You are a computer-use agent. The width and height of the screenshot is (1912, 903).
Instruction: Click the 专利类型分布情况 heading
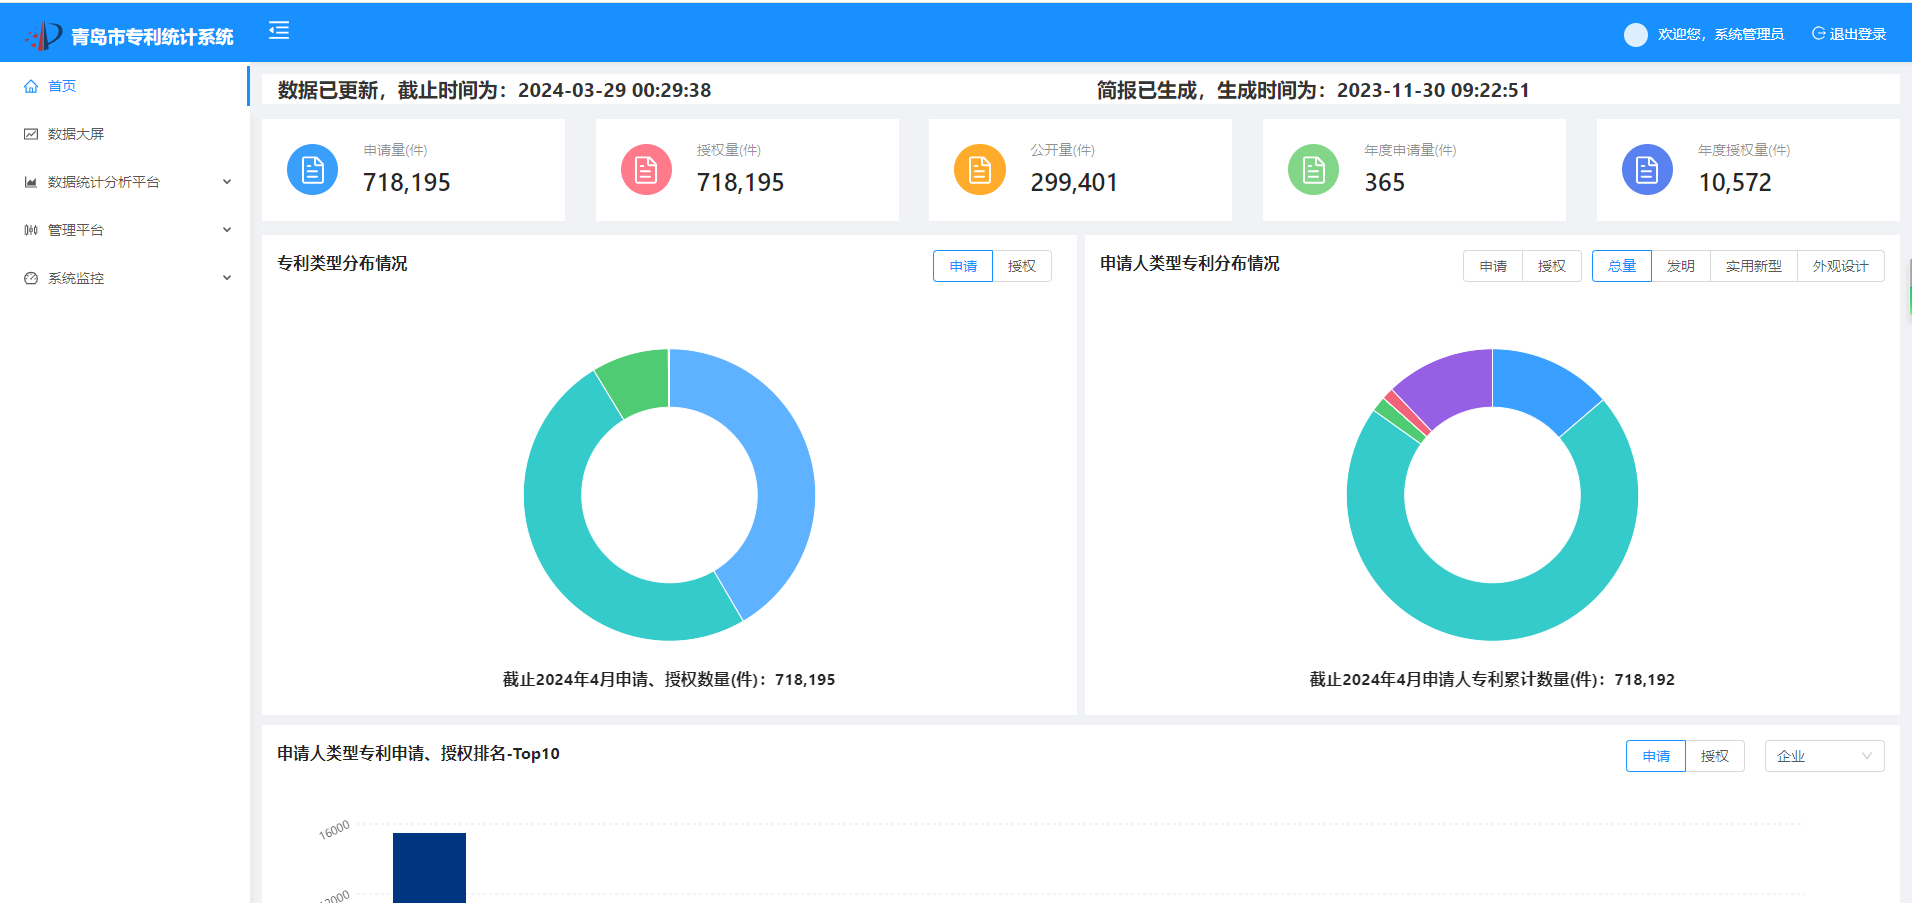click(342, 263)
